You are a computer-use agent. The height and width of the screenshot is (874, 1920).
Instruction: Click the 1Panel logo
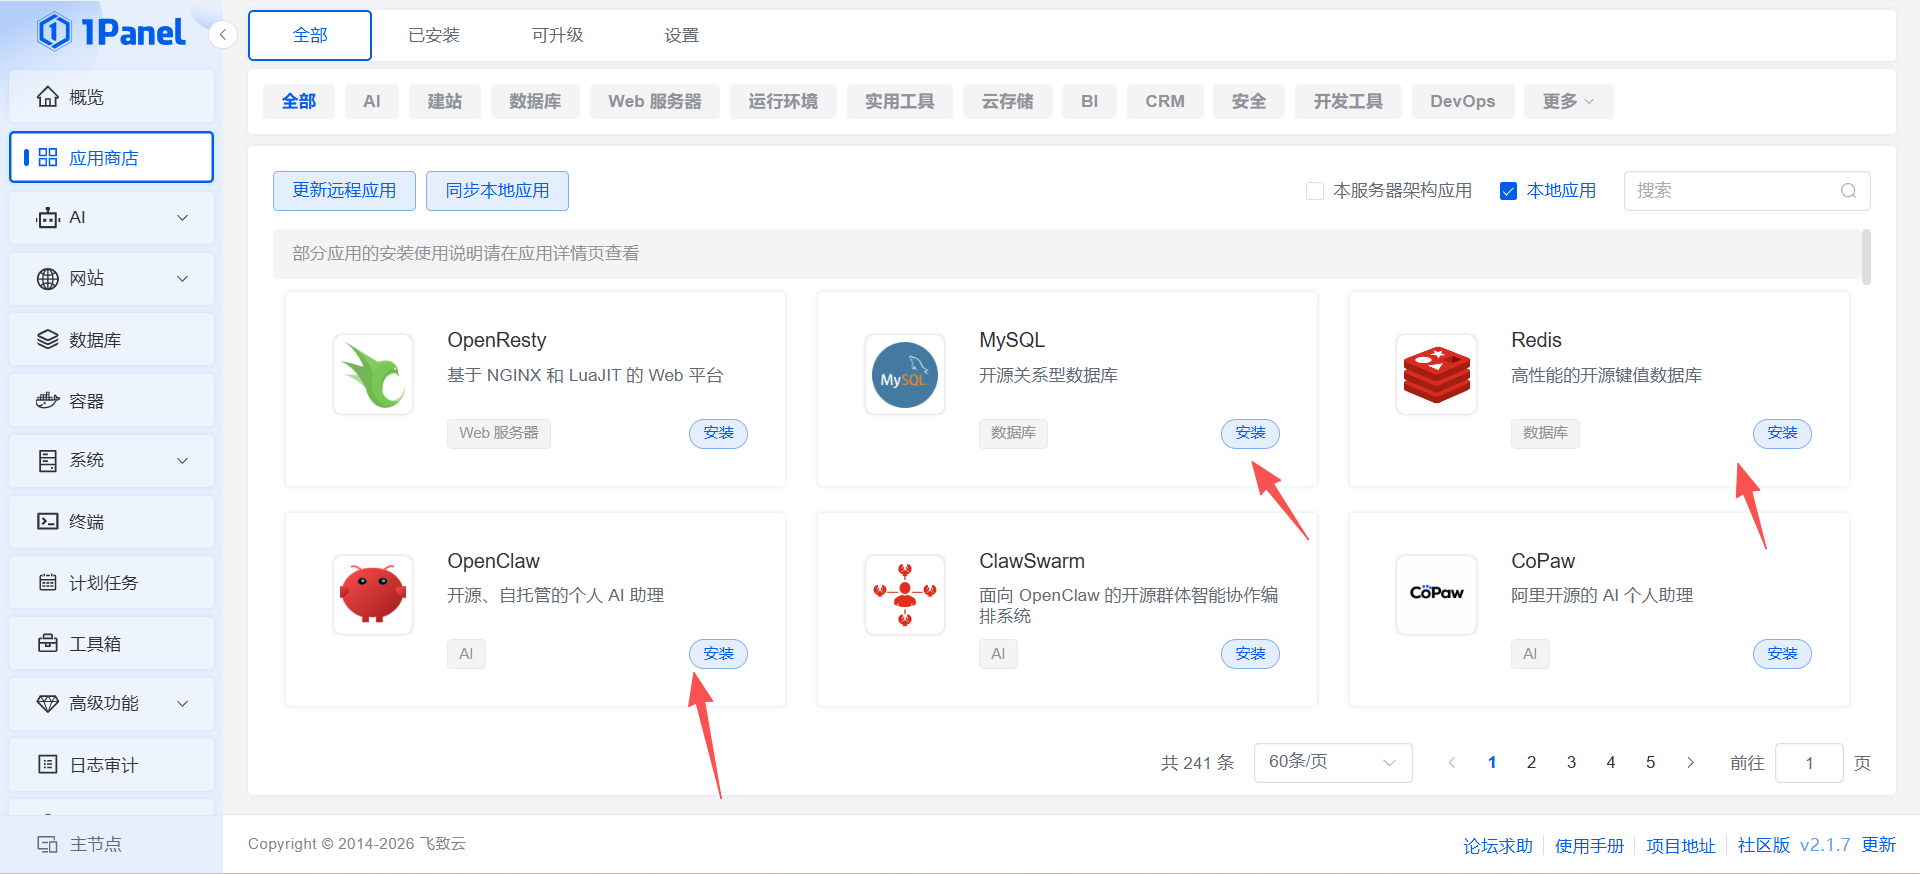pyautogui.click(x=111, y=32)
